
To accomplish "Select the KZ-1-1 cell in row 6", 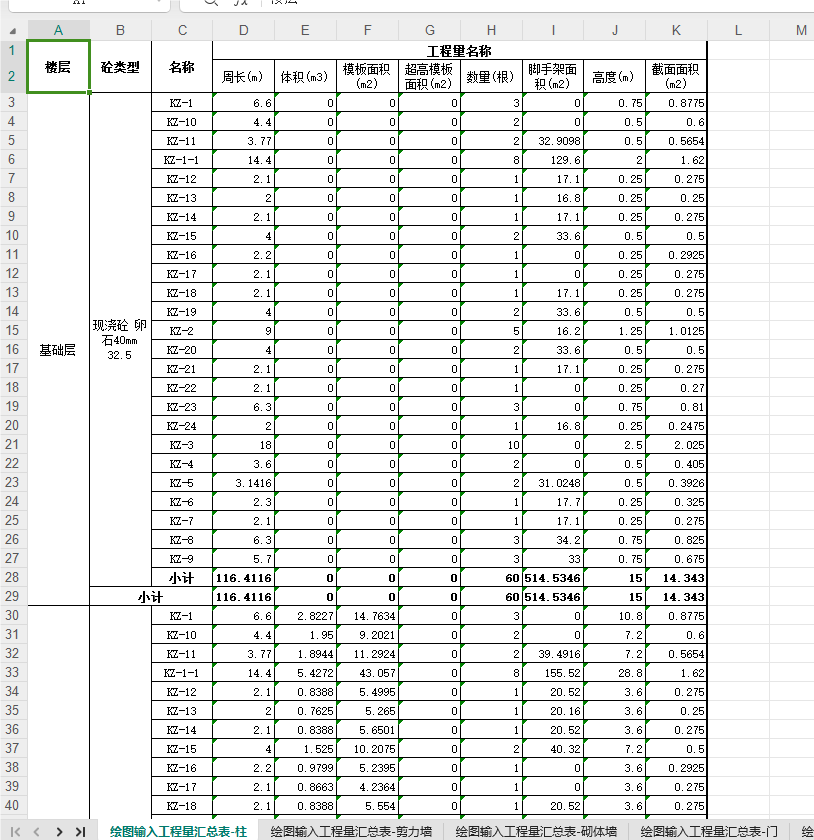I will [182, 160].
